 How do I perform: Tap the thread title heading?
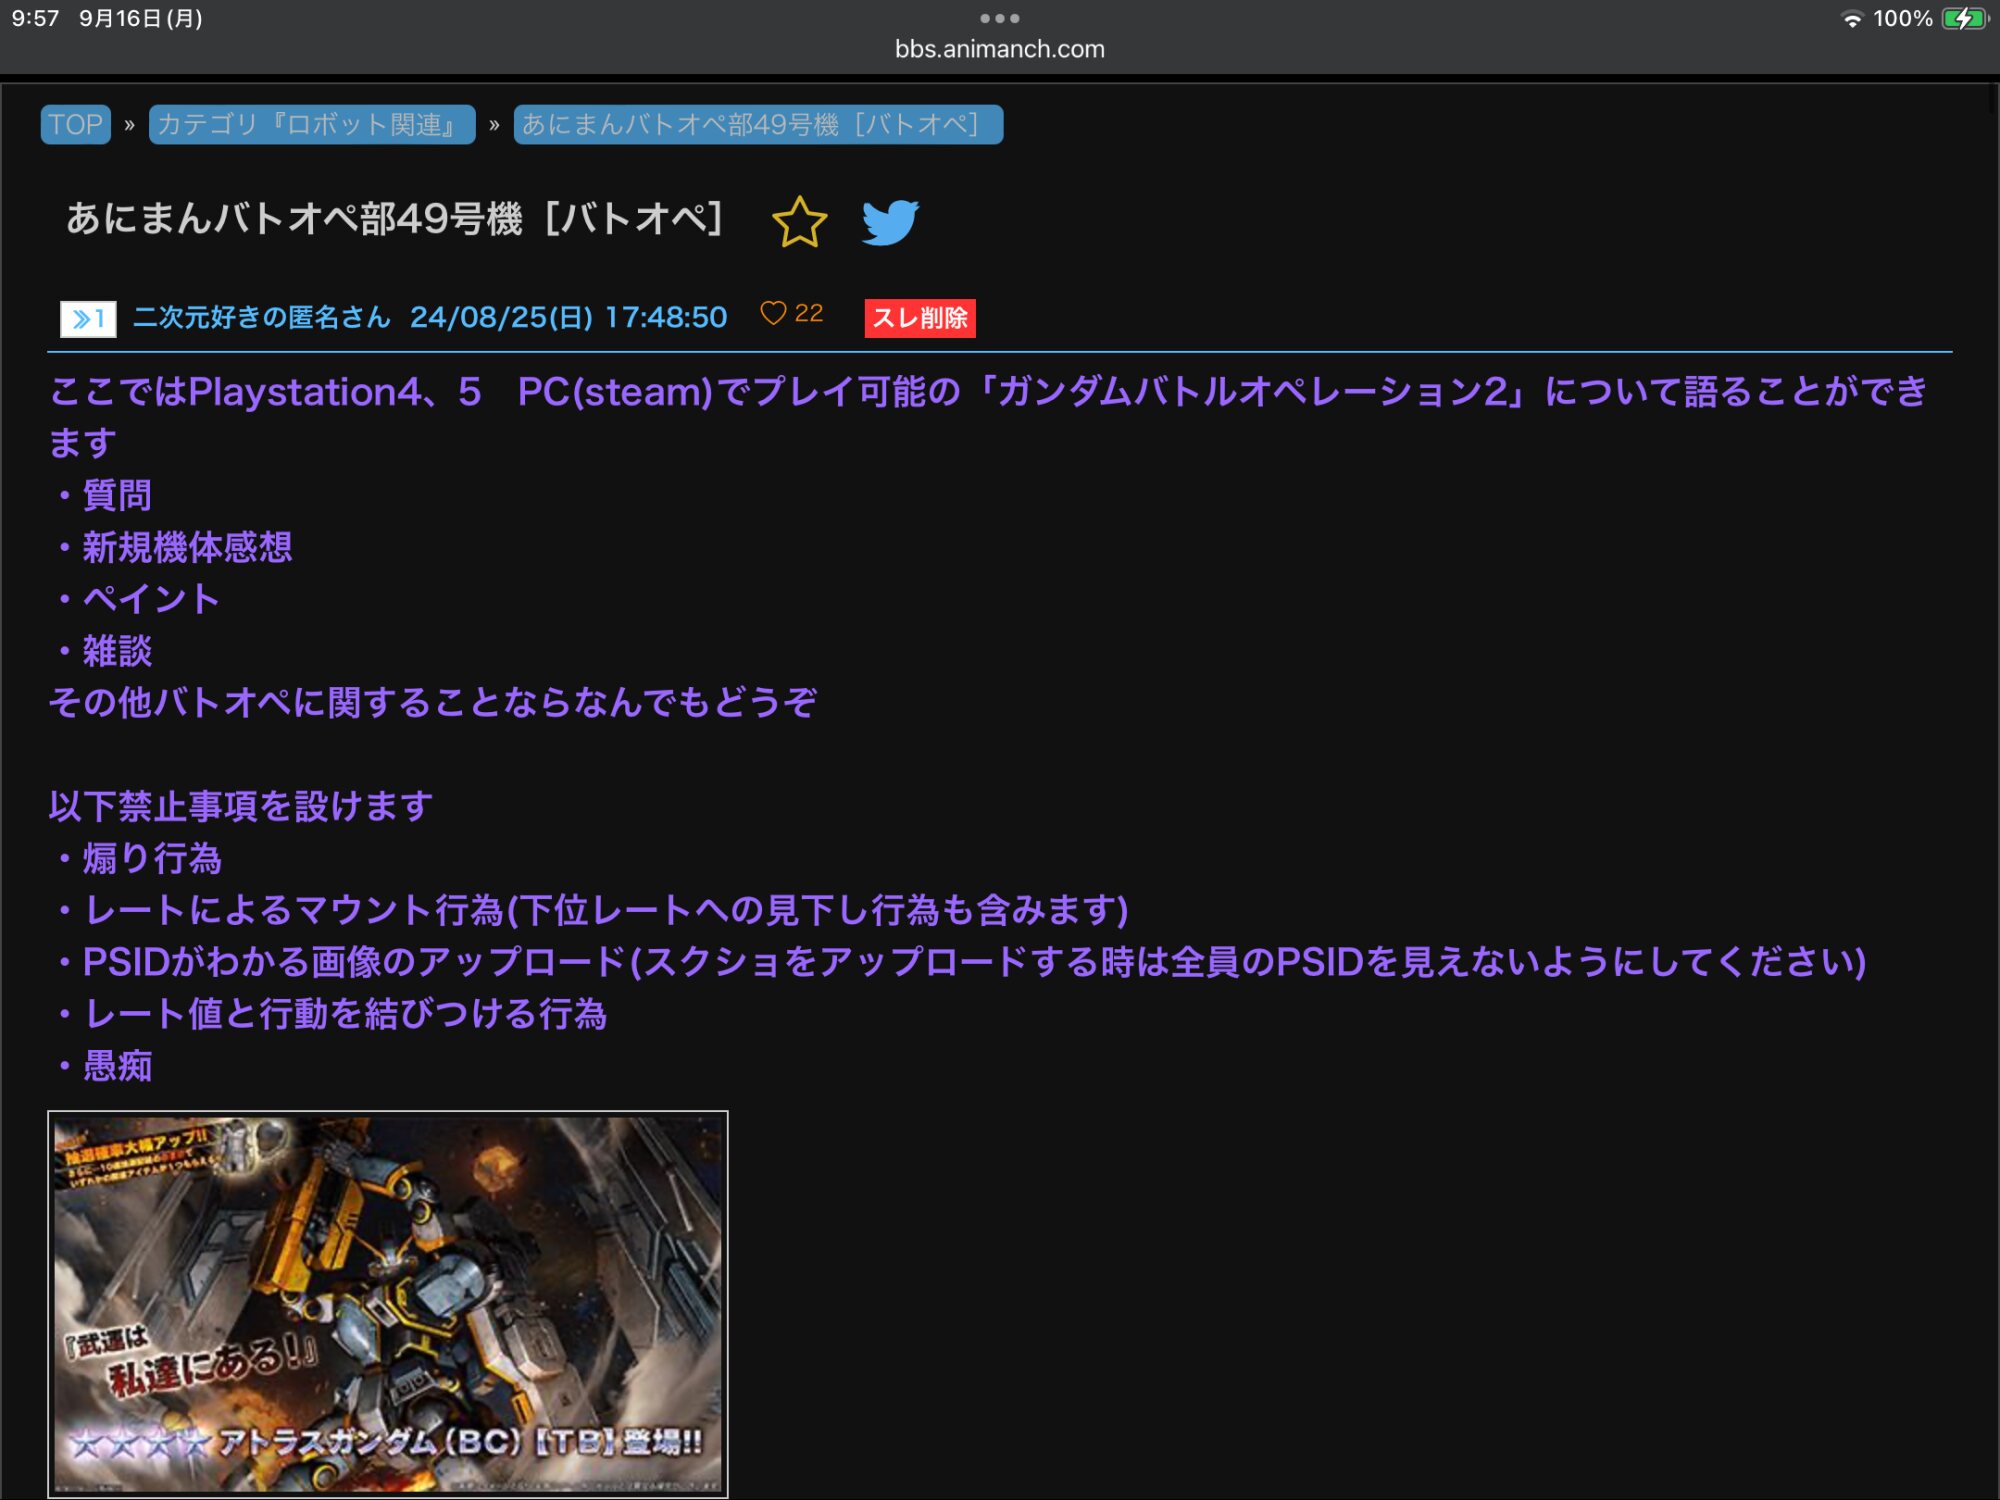(394, 219)
